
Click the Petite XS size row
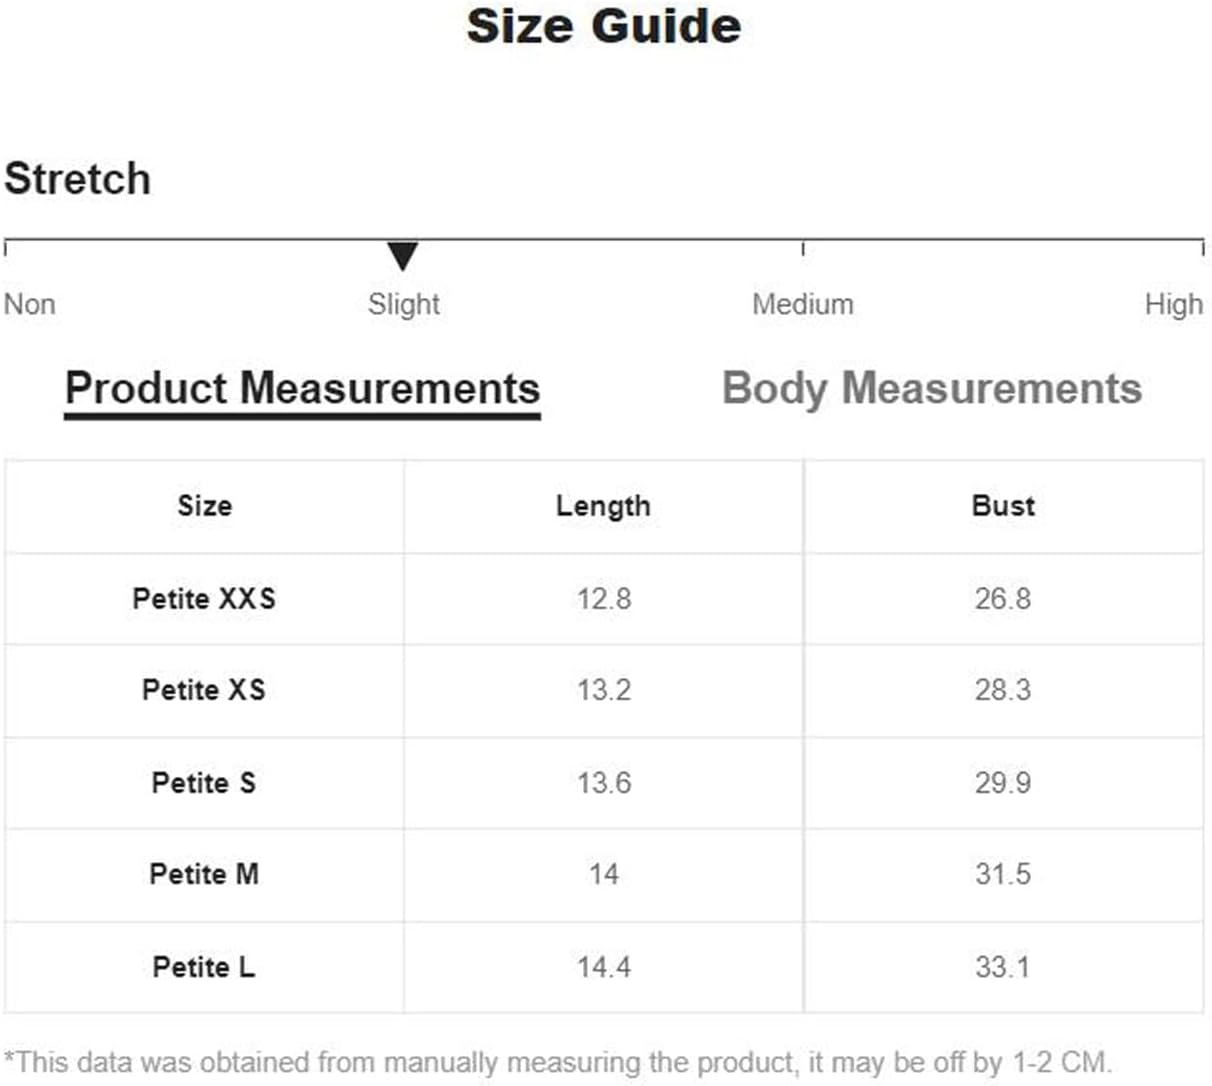coord(604,691)
